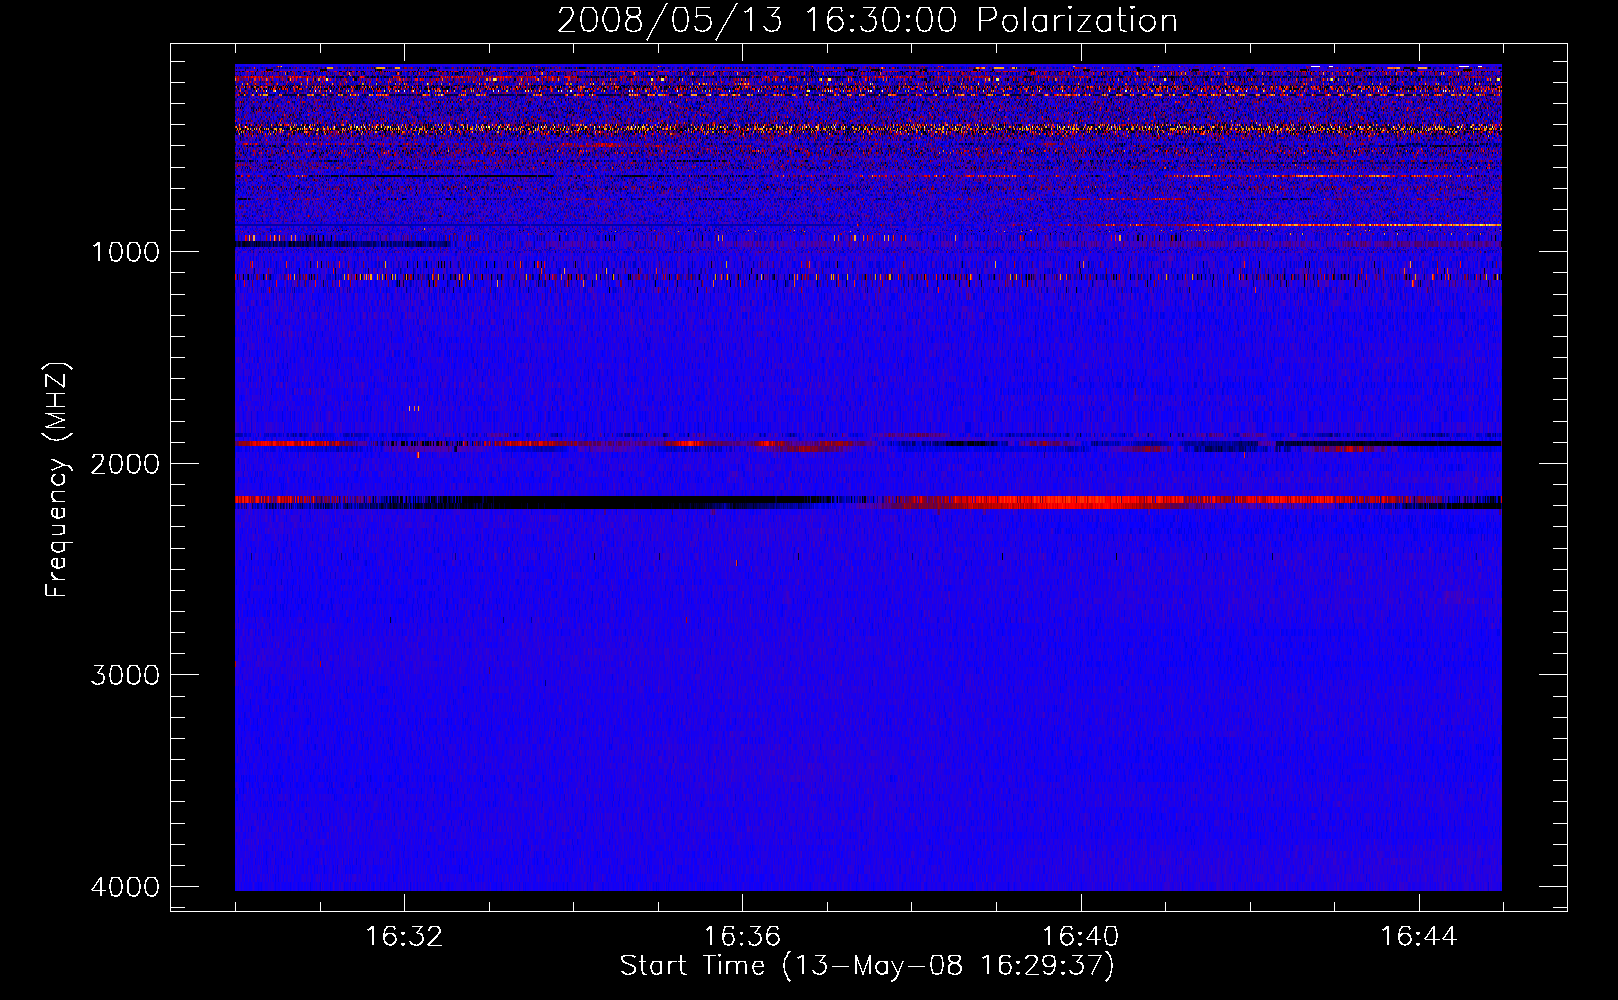Click the 16:44 time tick label
1618x1000 pixels.
click(1419, 937)
